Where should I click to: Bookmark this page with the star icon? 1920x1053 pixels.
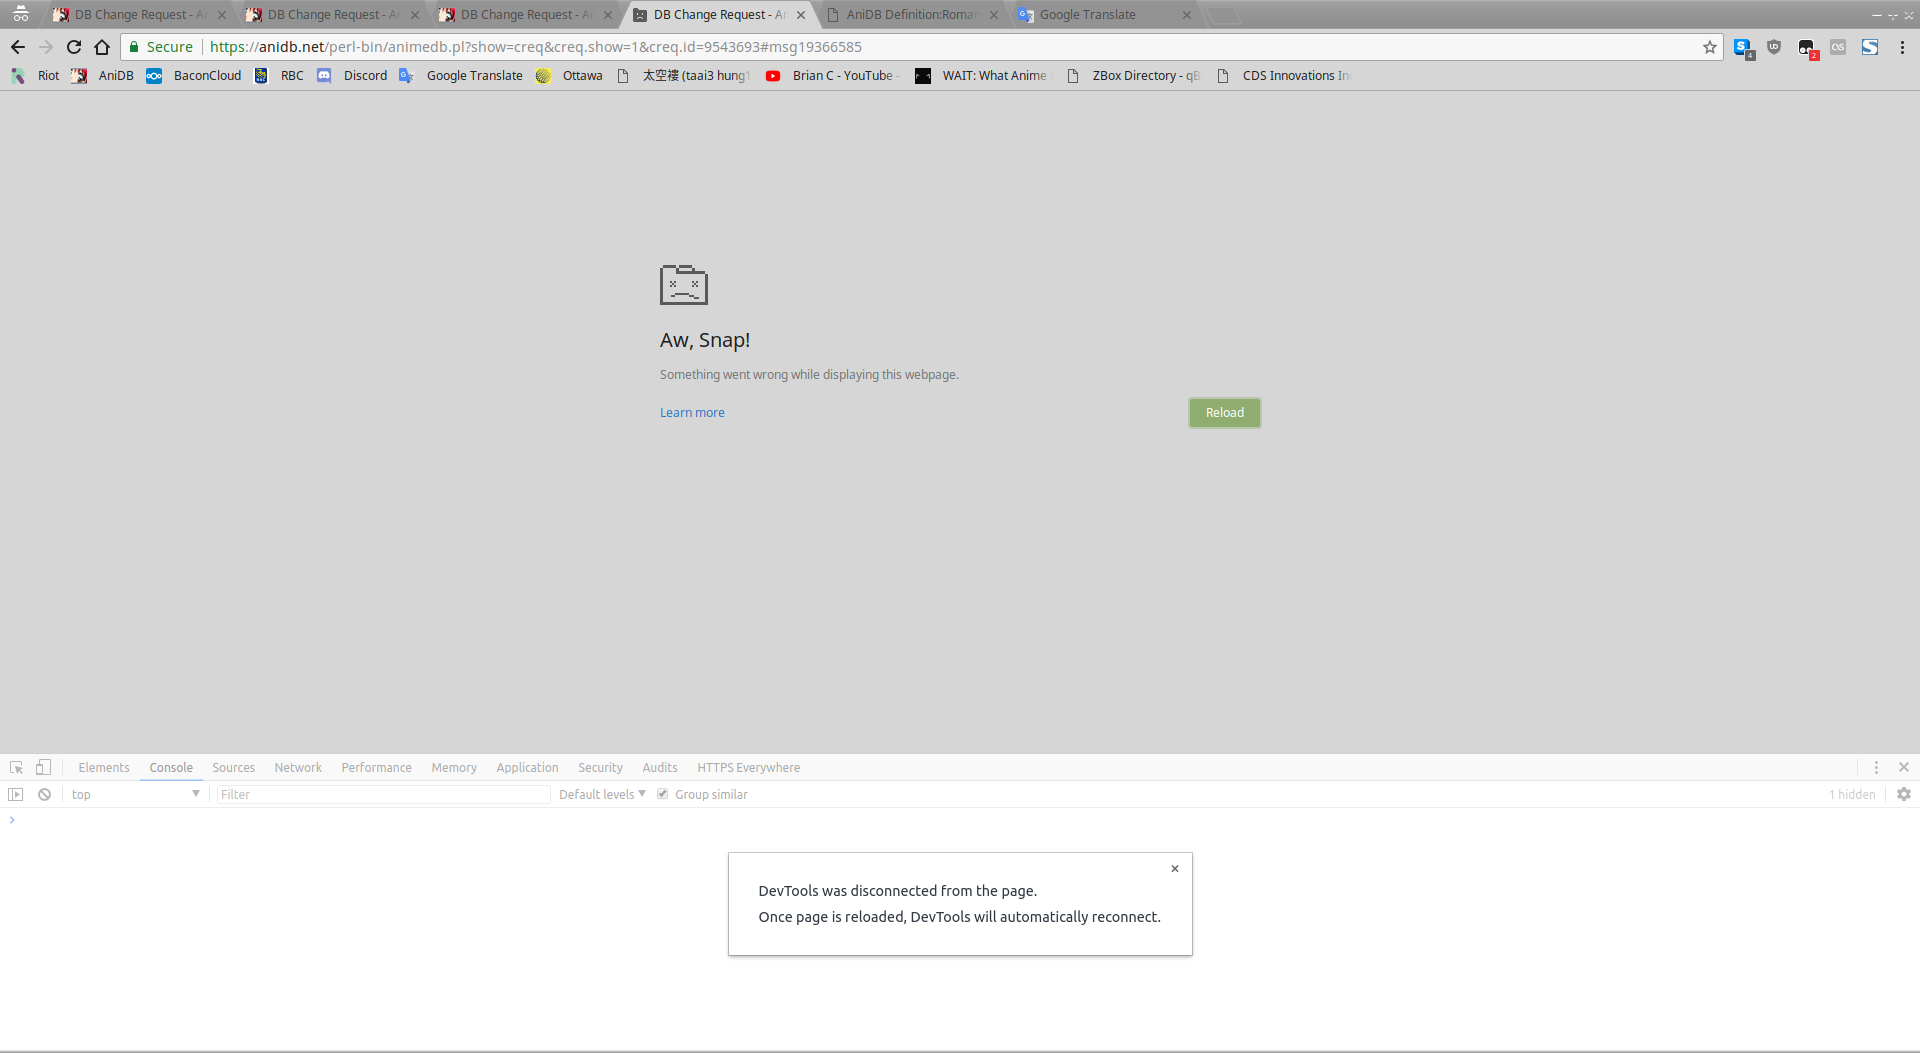(1710, 47)
